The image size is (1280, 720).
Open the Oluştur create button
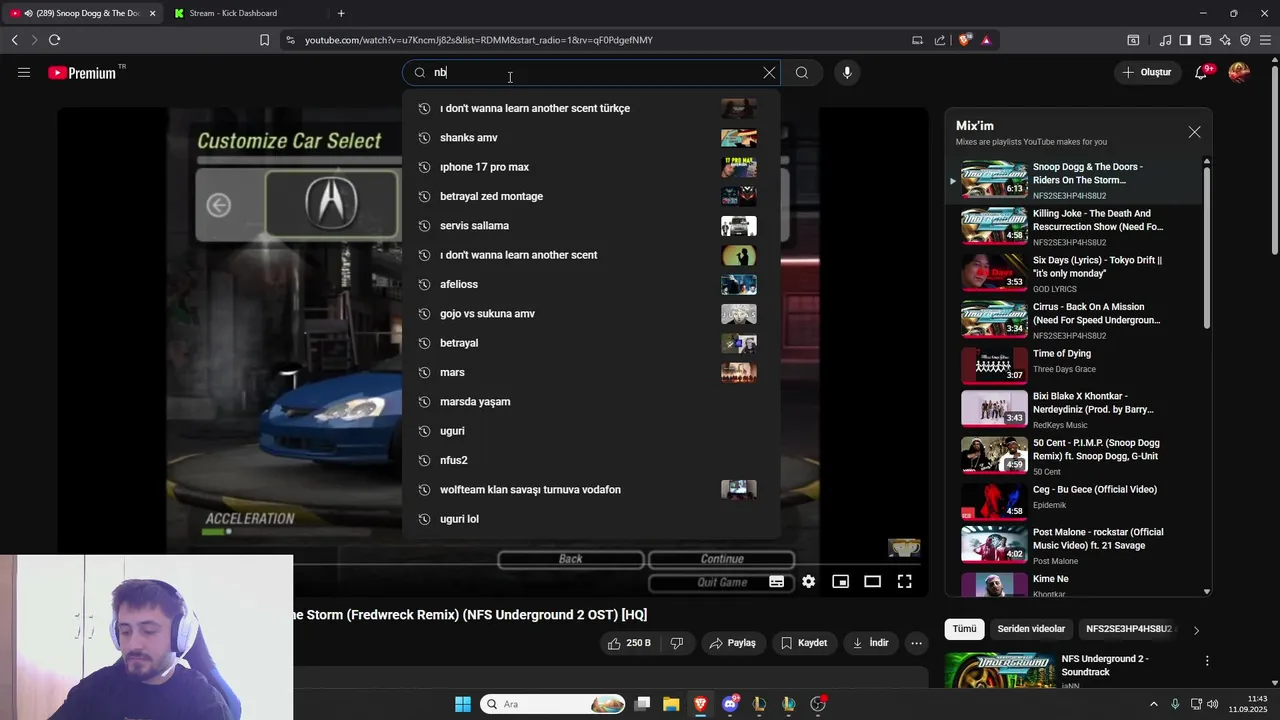pos(1146,72)
